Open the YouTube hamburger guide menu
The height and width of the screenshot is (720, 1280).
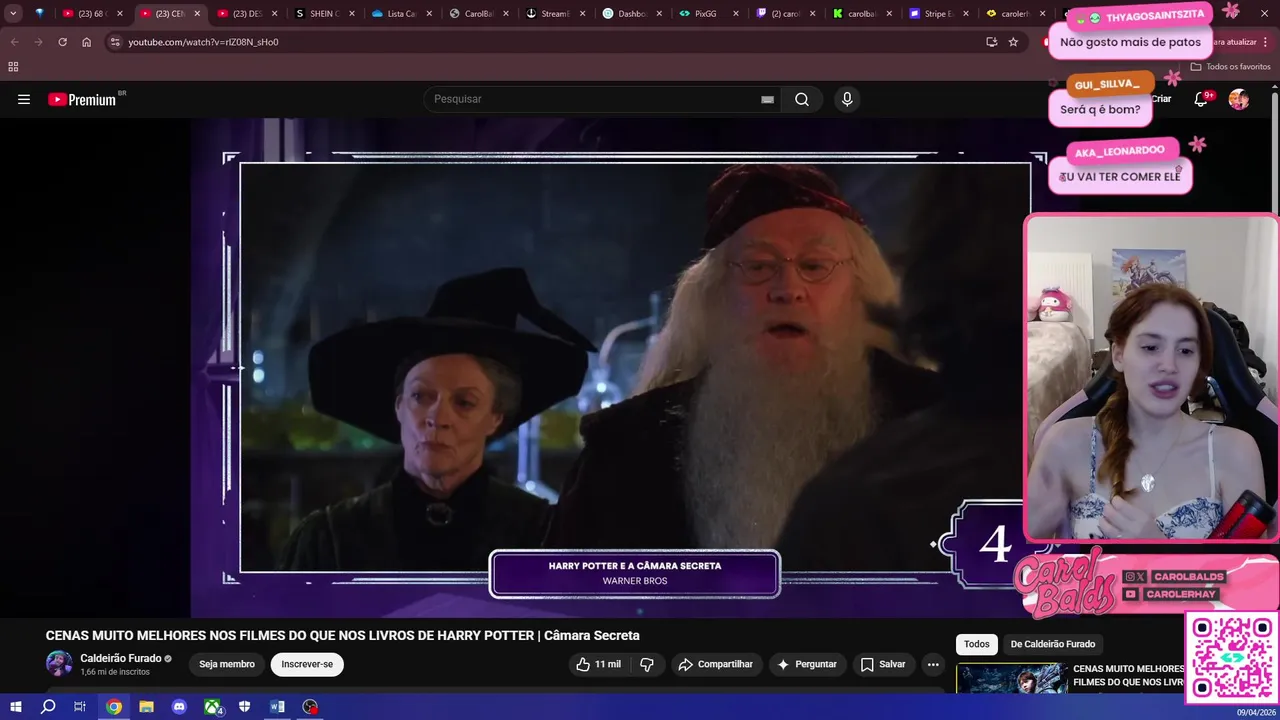pyautogui.click(x=24, y=99)
